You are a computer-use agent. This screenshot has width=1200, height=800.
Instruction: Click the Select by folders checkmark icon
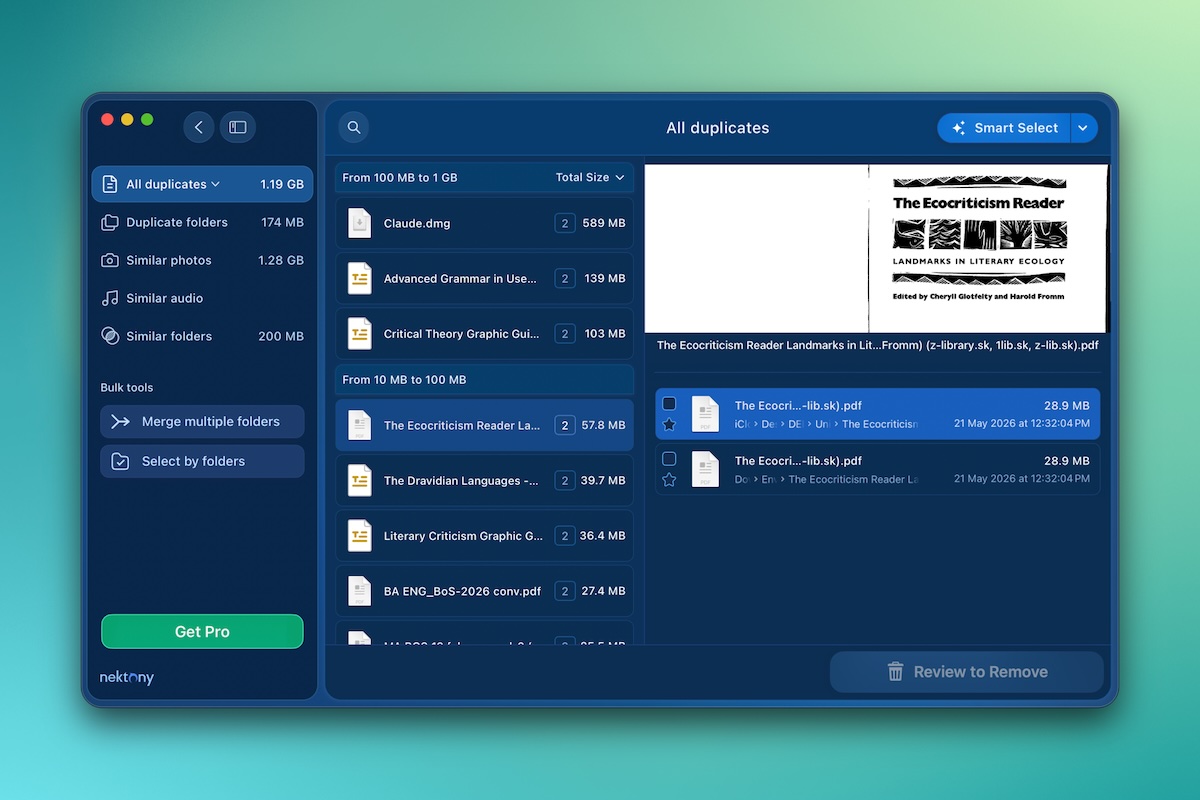pos(120,461)
